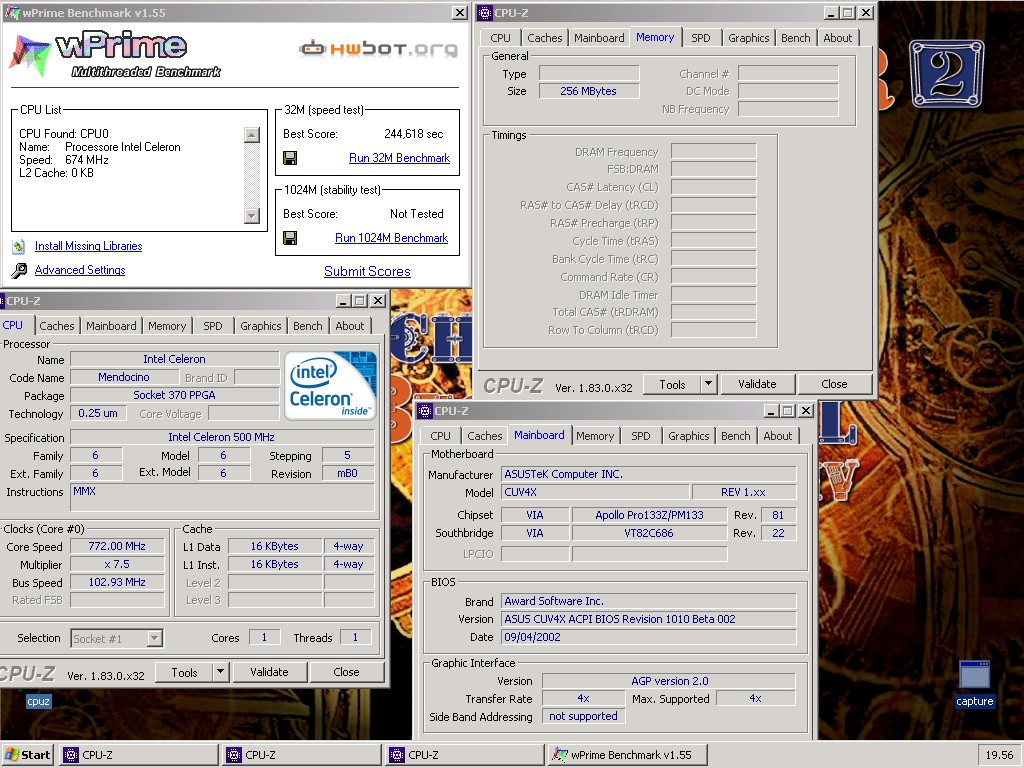
Task: Select Memory tab in CPU window
Action: click(167, 326)
